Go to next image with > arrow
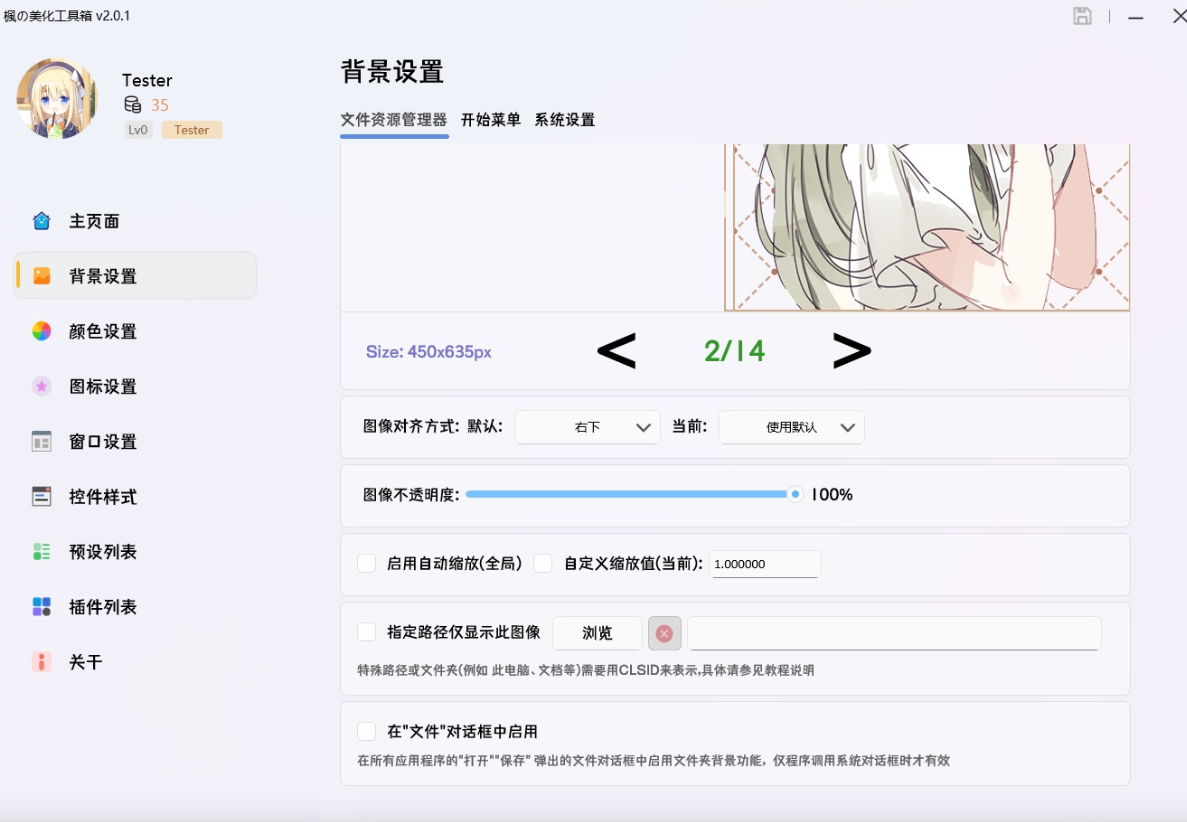Viewport: 1187px width, 822px height. [x=852, y=351]
